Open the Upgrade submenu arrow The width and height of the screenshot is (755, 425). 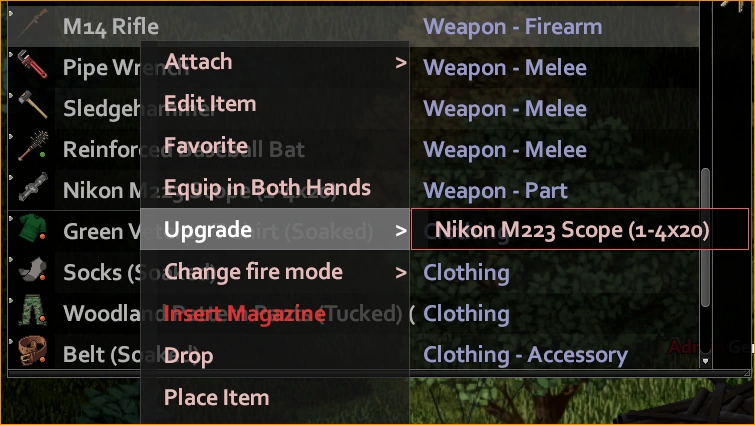click(401, 231)
